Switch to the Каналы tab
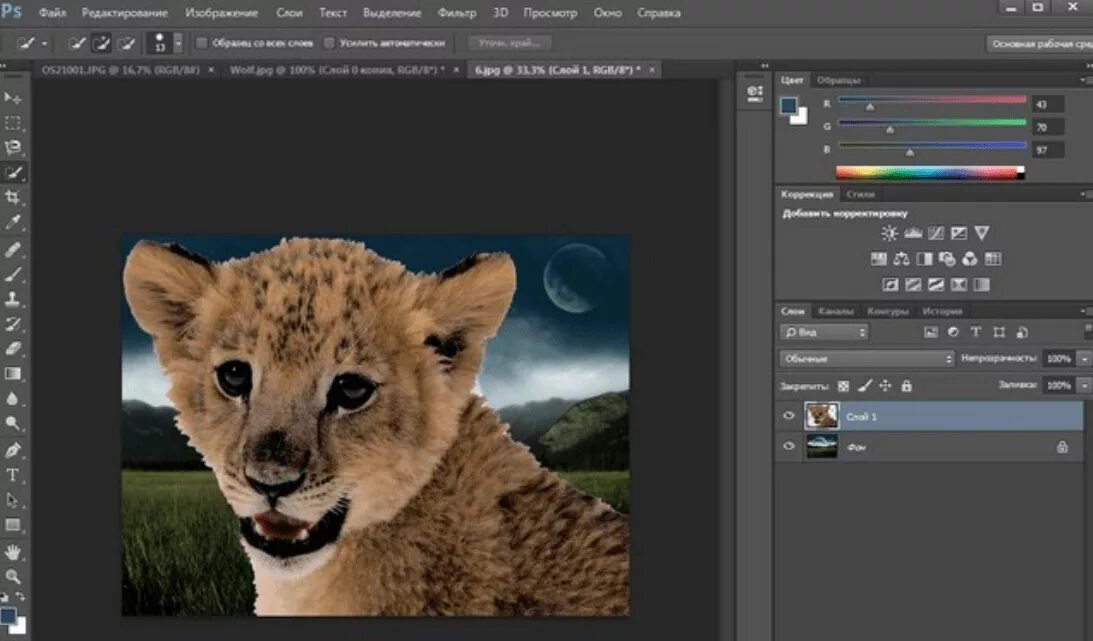This screenshot has height=641, width=1093. 835,311
